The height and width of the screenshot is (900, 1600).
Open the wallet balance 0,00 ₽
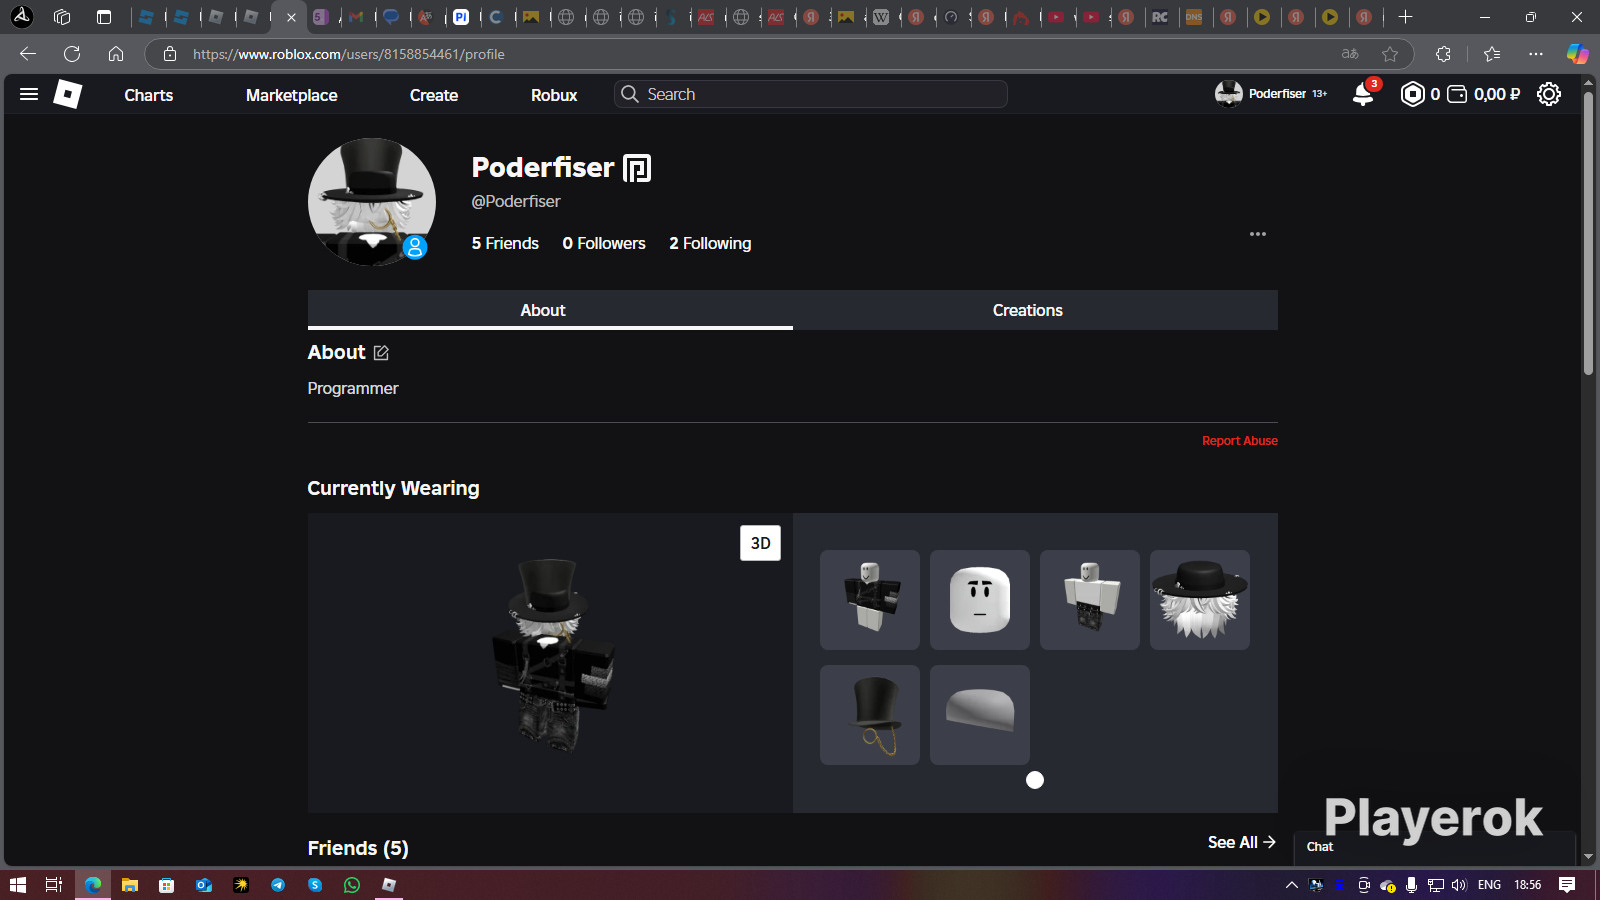point(1484,94)
